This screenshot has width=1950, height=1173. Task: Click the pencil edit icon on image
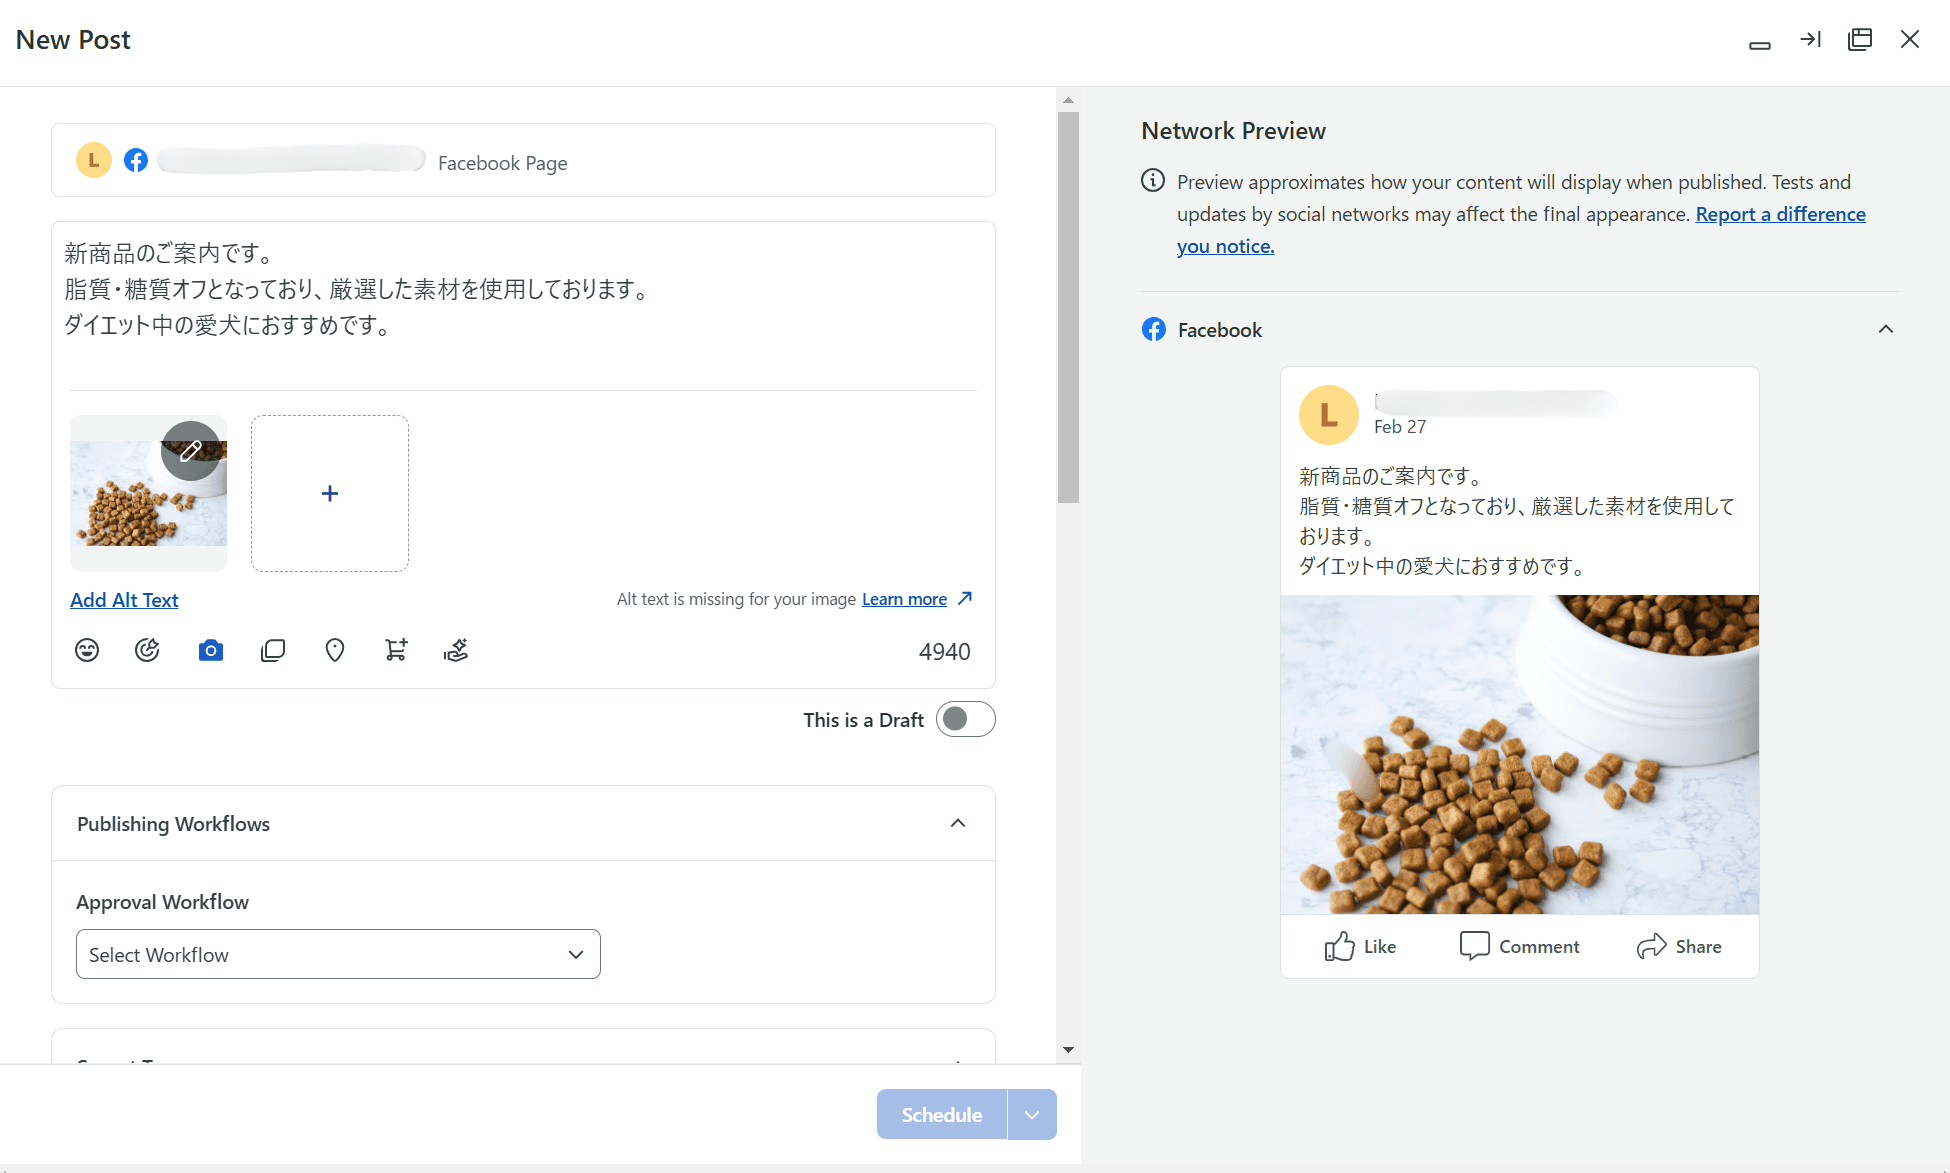(x=191, y=450)
